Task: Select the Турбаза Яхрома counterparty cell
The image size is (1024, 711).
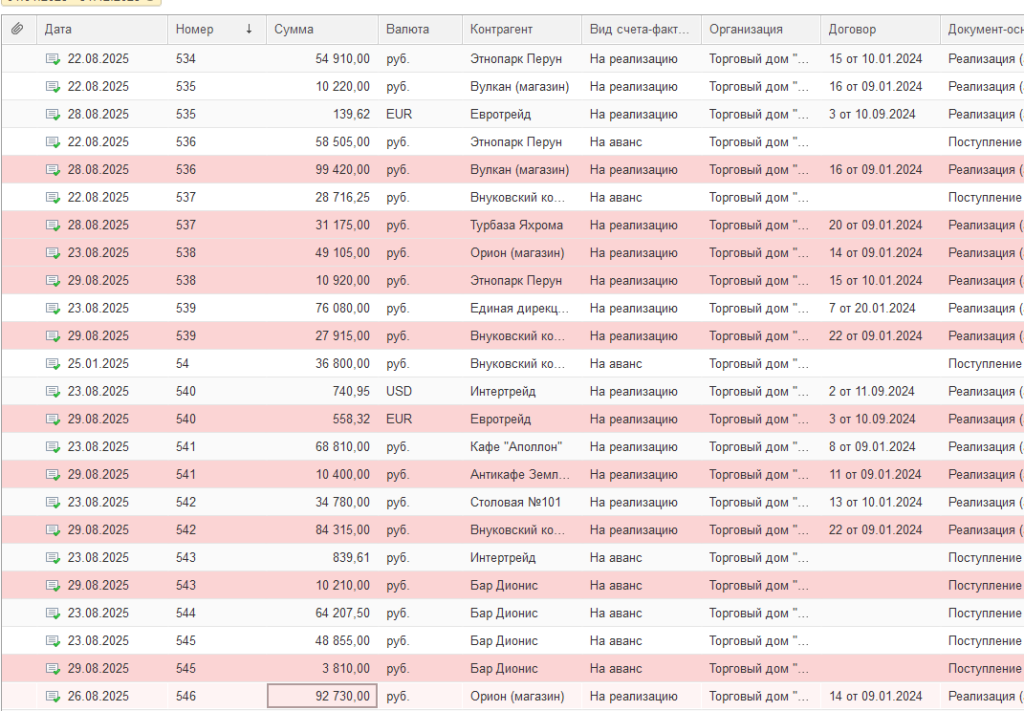Action: tap(516, 225)
